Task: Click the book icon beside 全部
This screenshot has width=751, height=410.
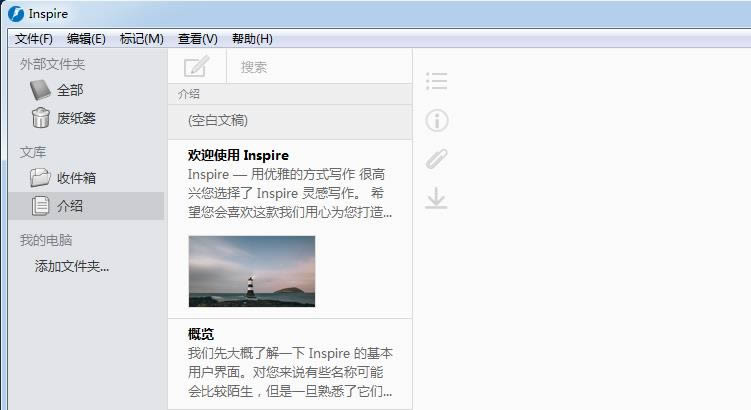Action: click(x=40, y=90)
